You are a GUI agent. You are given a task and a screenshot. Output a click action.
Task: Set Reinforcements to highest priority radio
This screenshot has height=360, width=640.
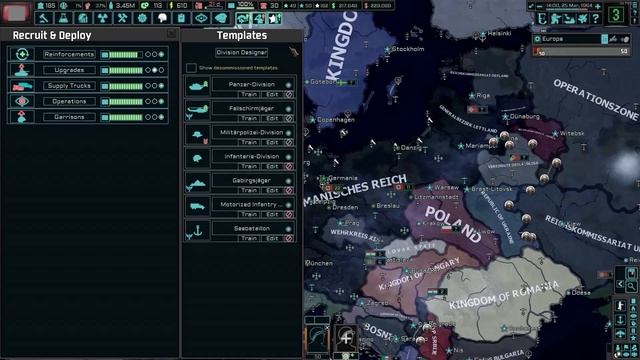pos(162,54)
